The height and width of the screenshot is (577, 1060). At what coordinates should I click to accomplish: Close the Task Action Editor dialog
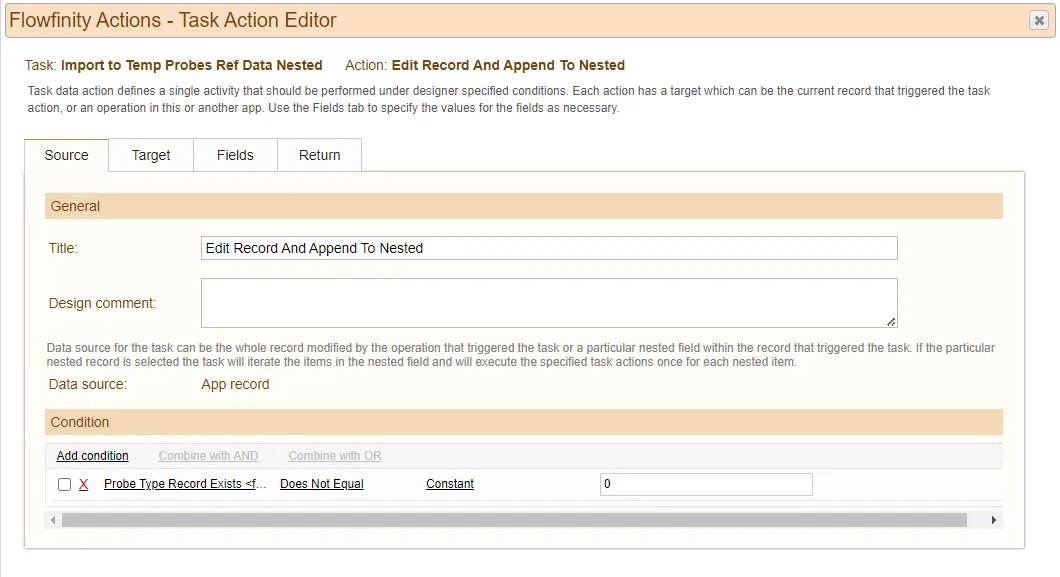(1039, 20)
